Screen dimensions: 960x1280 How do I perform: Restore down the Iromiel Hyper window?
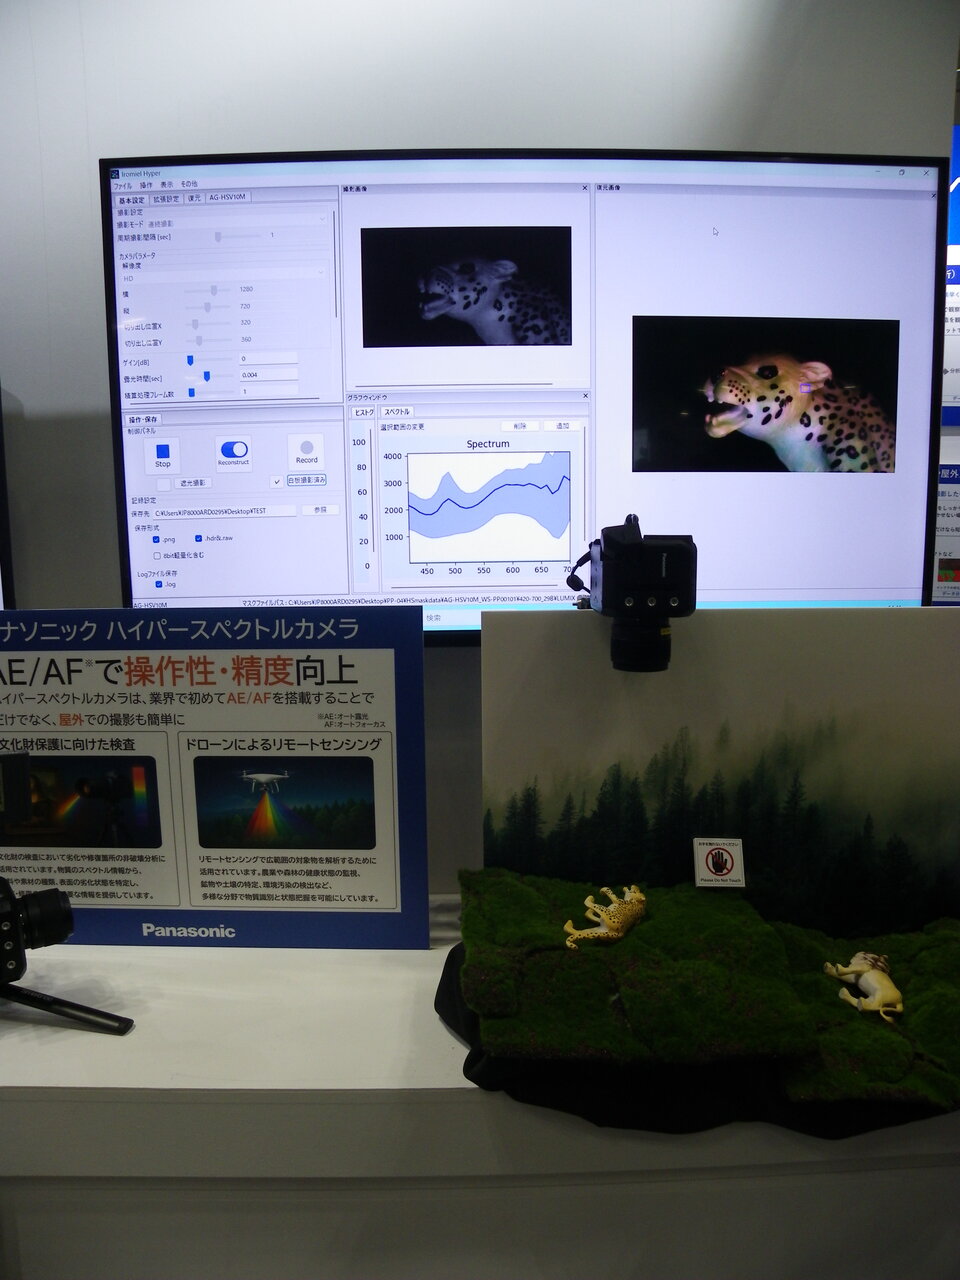coord(901,173)
